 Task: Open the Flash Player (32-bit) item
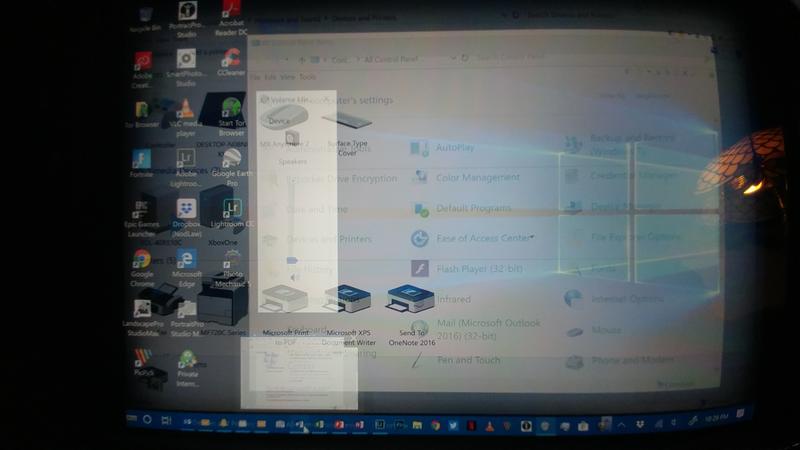point(466,268)
